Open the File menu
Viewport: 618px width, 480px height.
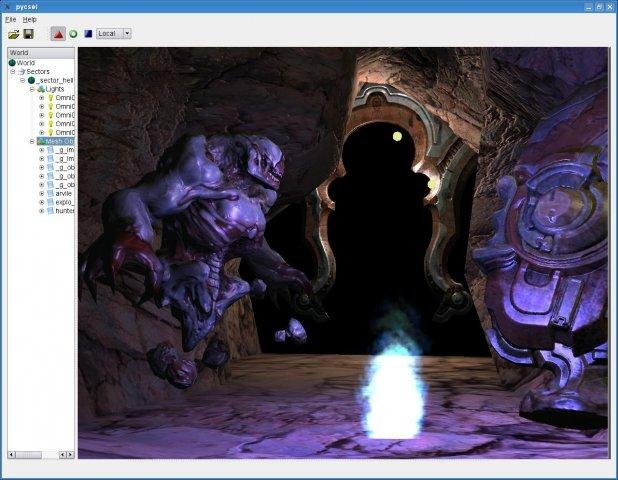(x=11, y=19)
